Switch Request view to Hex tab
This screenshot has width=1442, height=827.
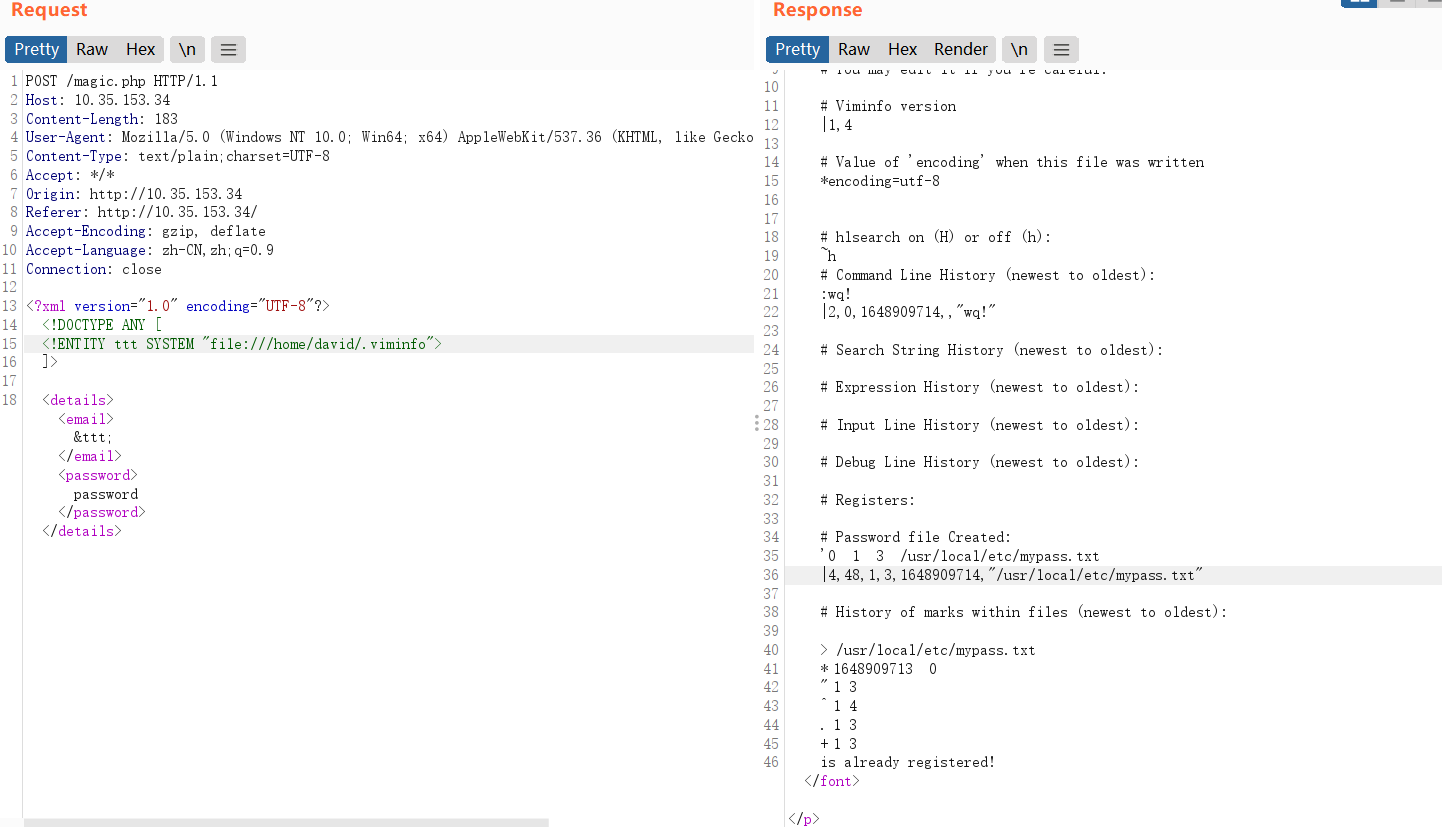pos(140,49)
